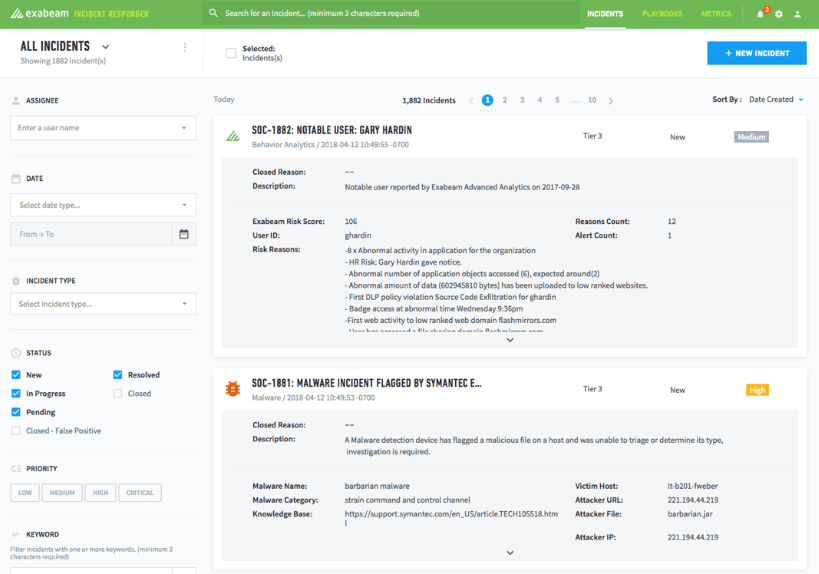This screenshot has height=574, width=819.
Task: Filter by MEDIUM priority
Action: (62, 493)
